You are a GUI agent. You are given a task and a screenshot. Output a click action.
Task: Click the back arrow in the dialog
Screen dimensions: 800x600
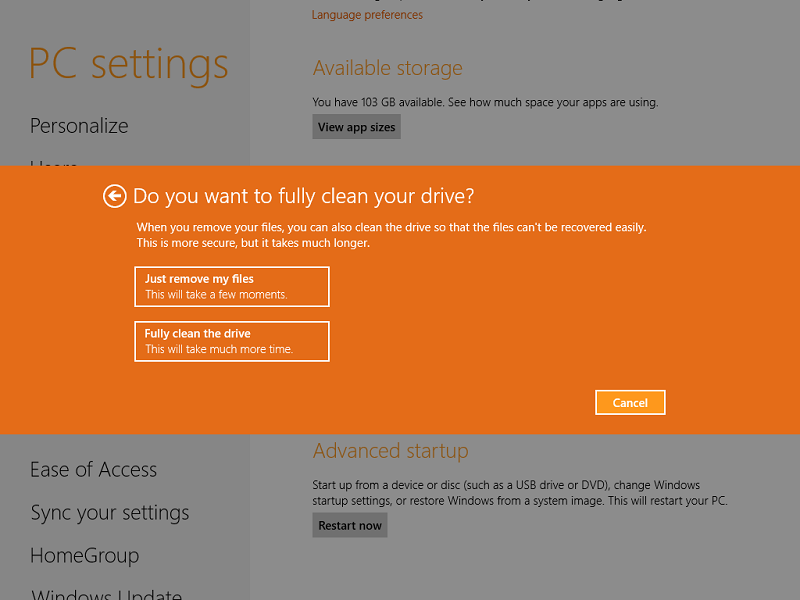coord(114,196)
